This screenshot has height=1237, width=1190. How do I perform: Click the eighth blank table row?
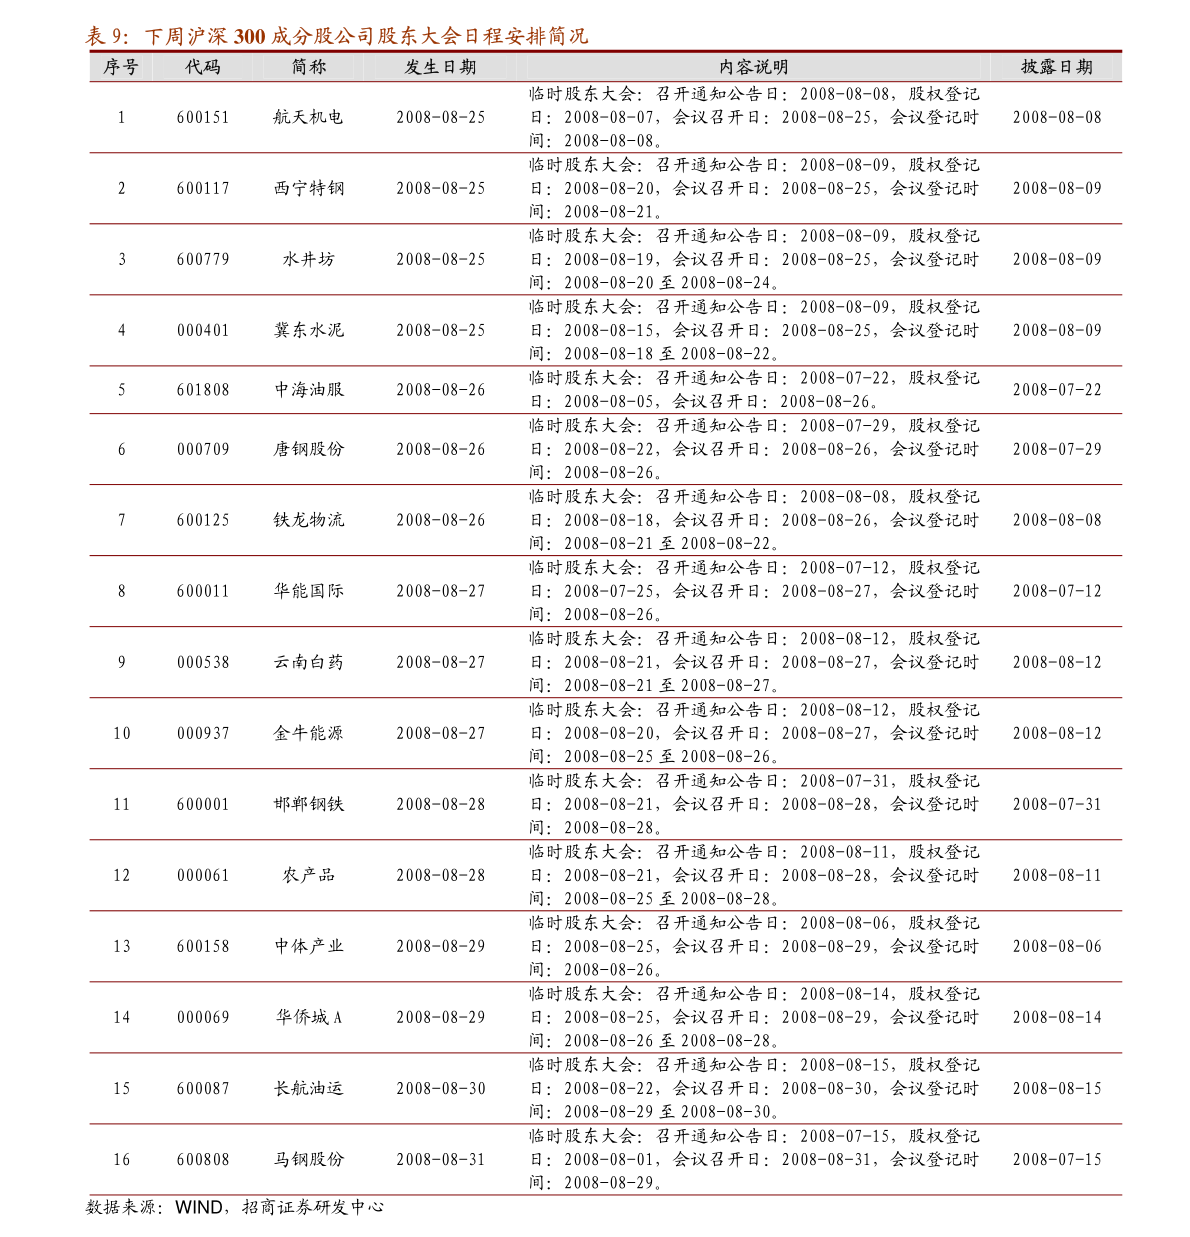605,592
